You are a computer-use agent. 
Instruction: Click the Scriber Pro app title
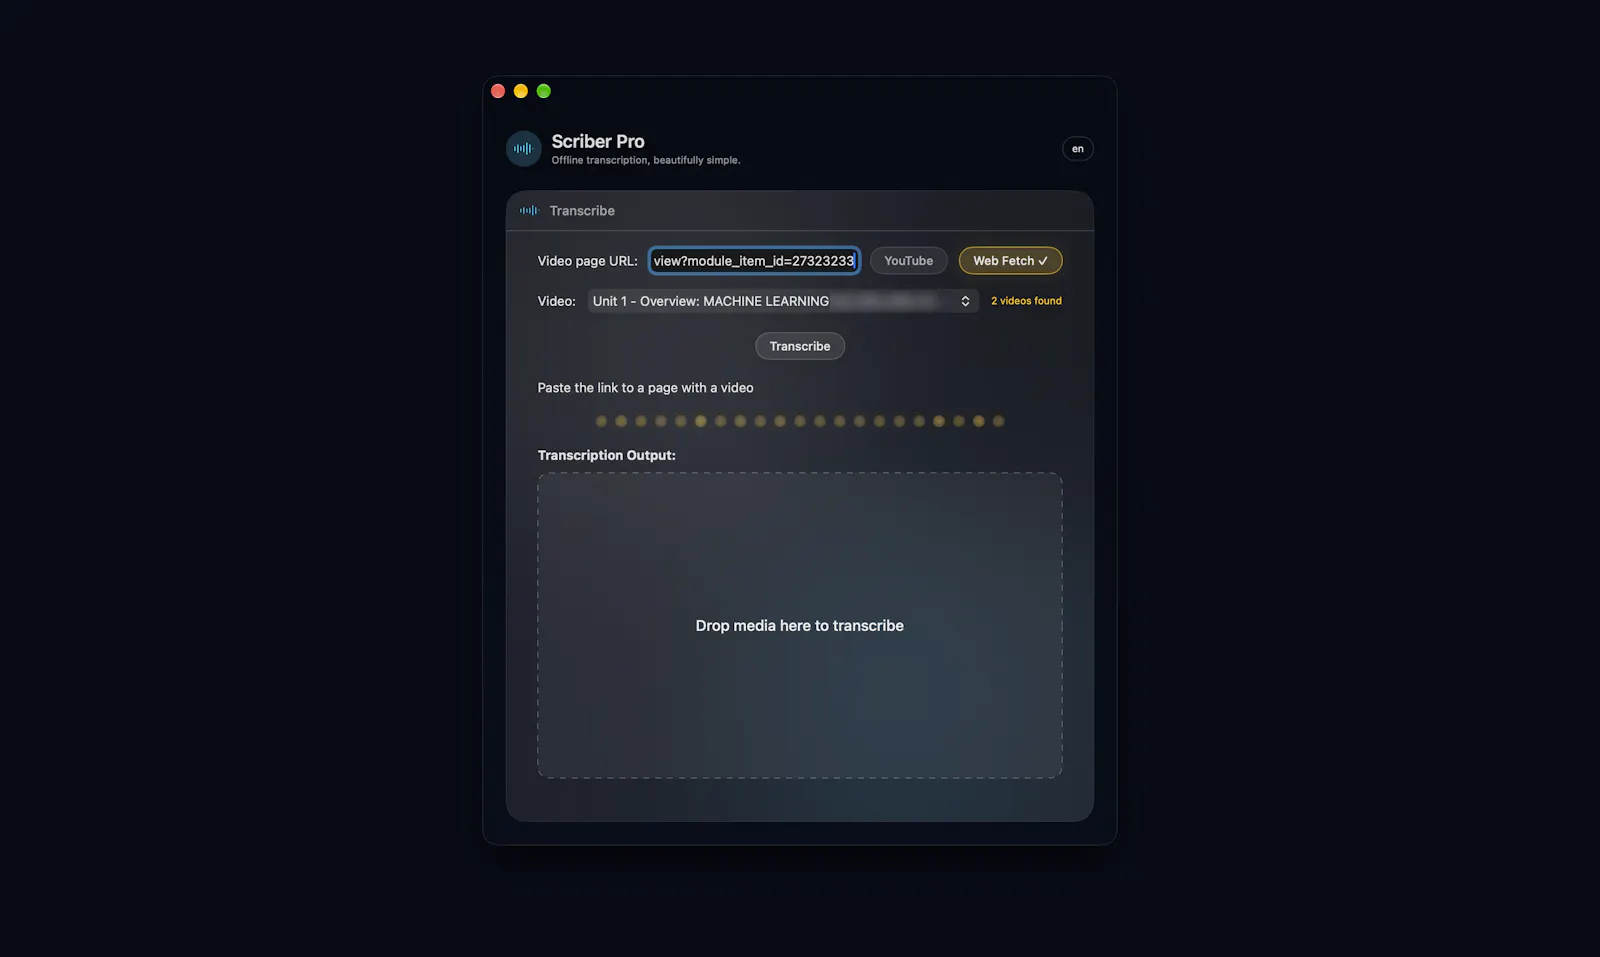pyautogui.click(x=598, y=141)
